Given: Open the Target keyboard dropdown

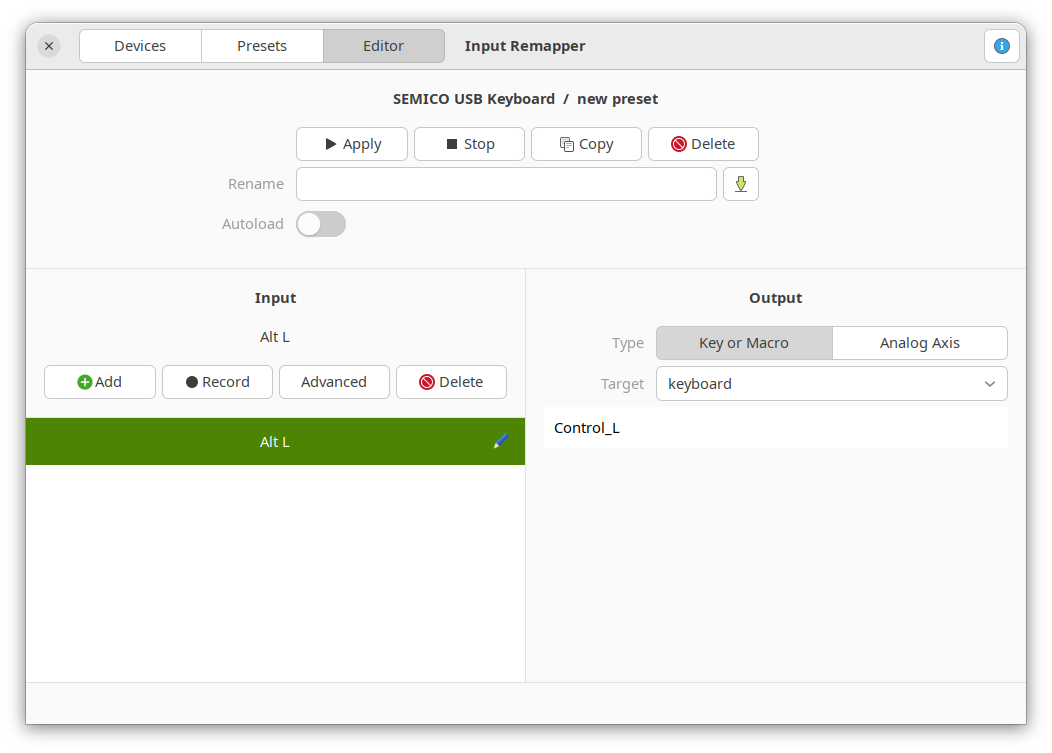Looking at the screenshot, I should 831,384.
